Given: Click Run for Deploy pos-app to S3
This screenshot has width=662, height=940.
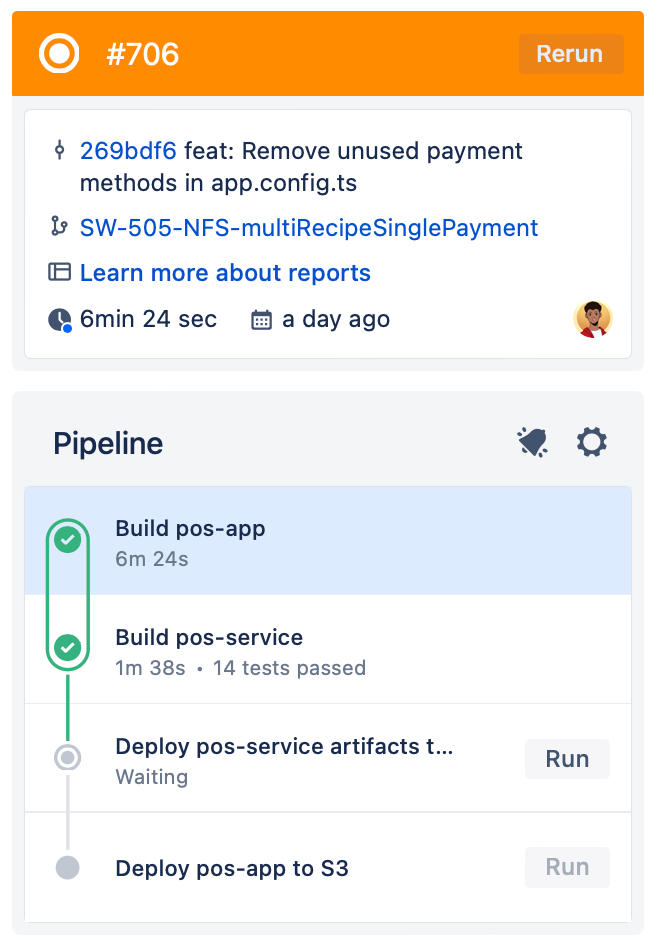Looking at the screenshot, I should point(567,867).
